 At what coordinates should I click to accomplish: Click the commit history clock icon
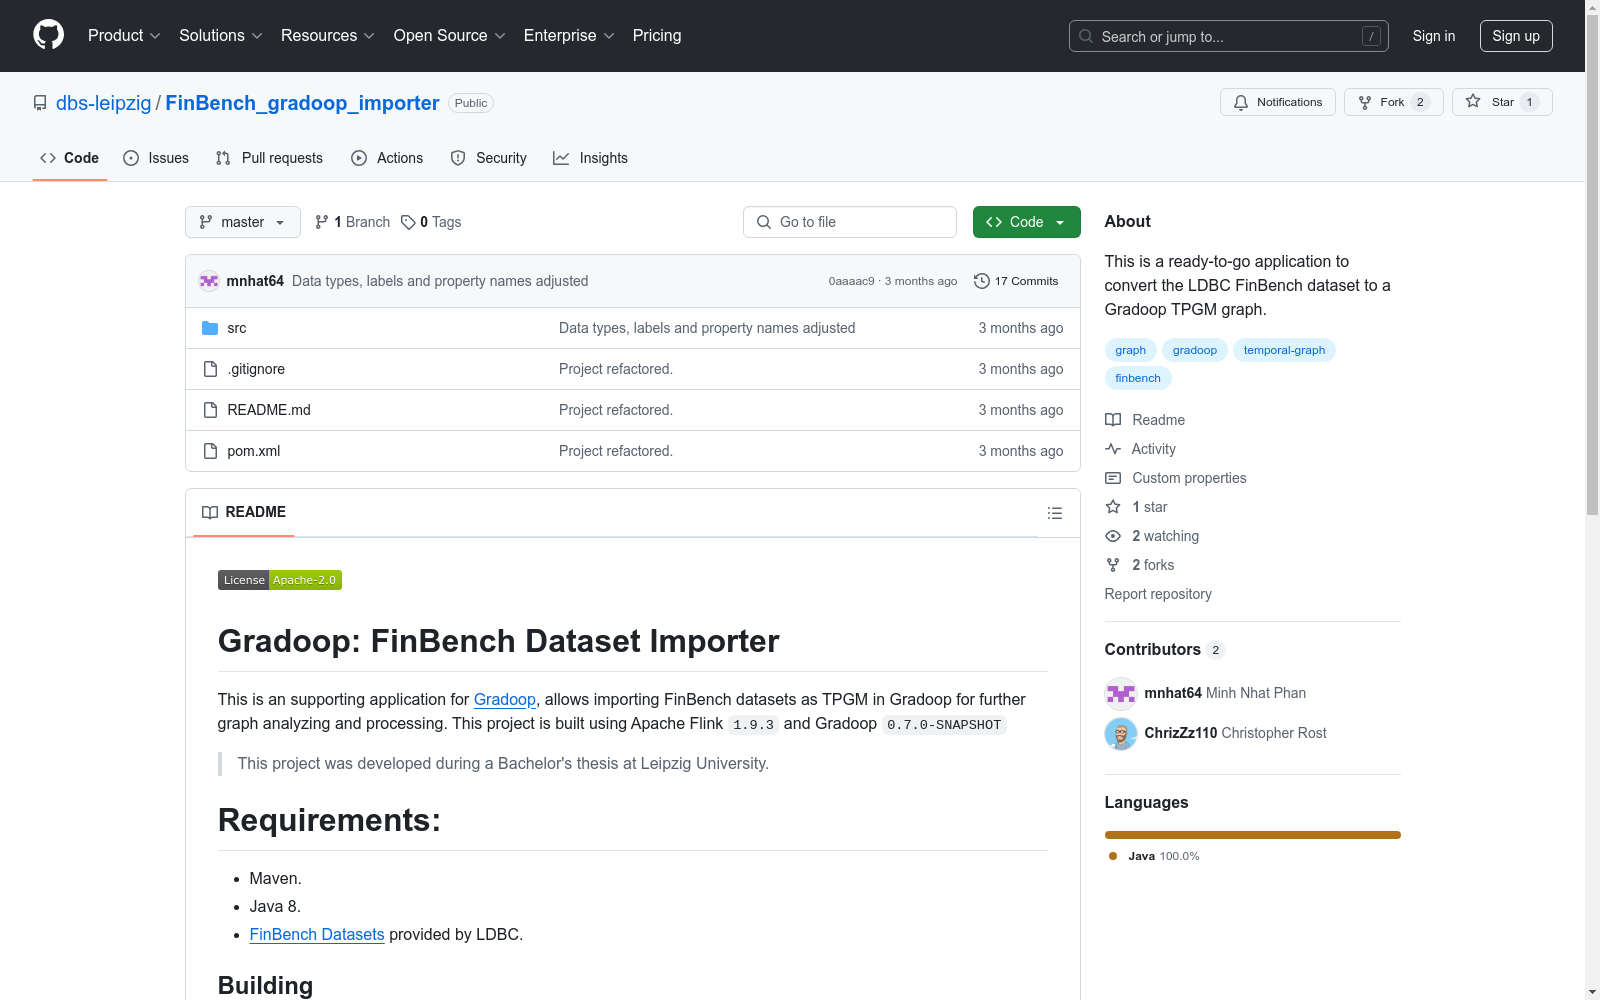tap(982, 281)
